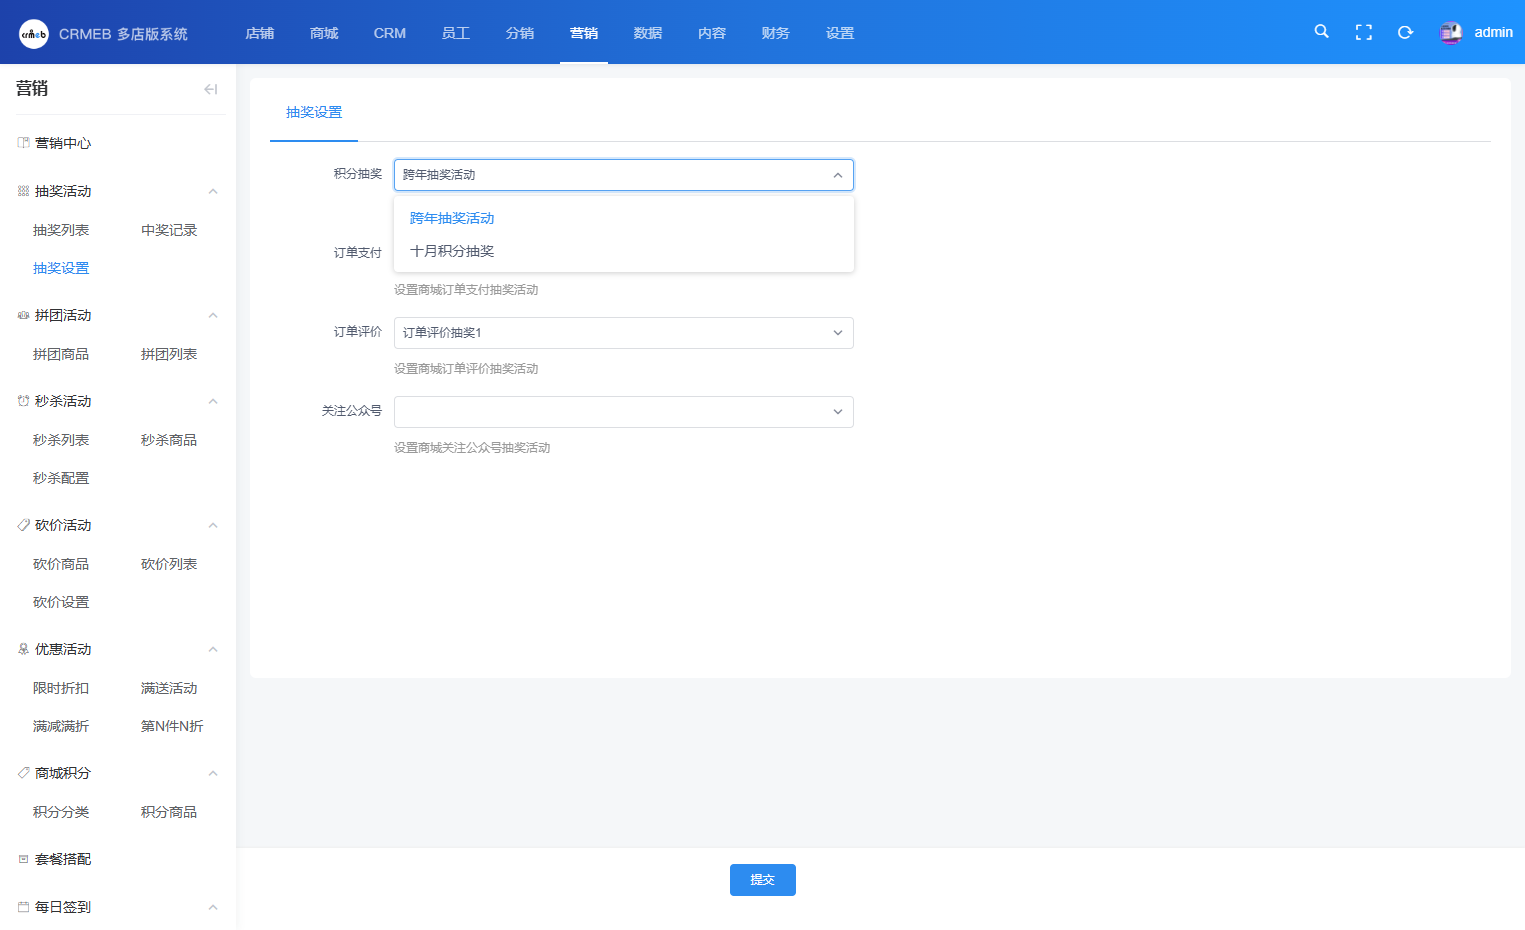Collapse the 拼团活动 menu group

pyautogui.click(x=212, y=315)
